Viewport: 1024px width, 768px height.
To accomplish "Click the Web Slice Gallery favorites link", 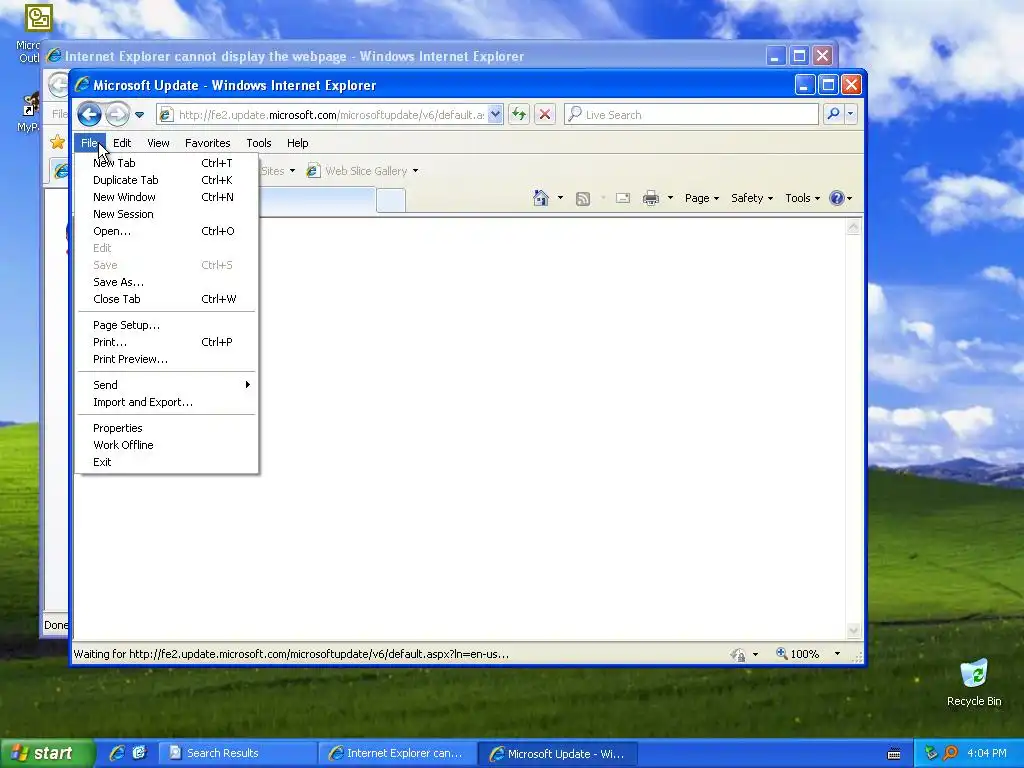I will [x=358, y=171].
